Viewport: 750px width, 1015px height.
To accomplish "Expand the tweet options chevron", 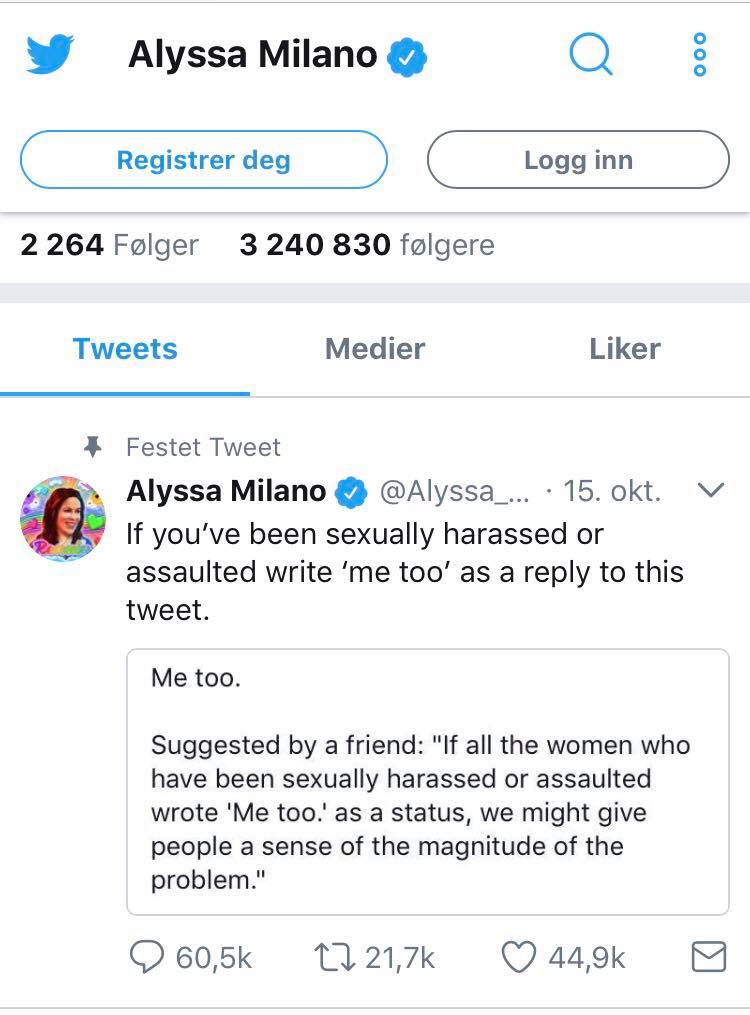I will (708, 490).
